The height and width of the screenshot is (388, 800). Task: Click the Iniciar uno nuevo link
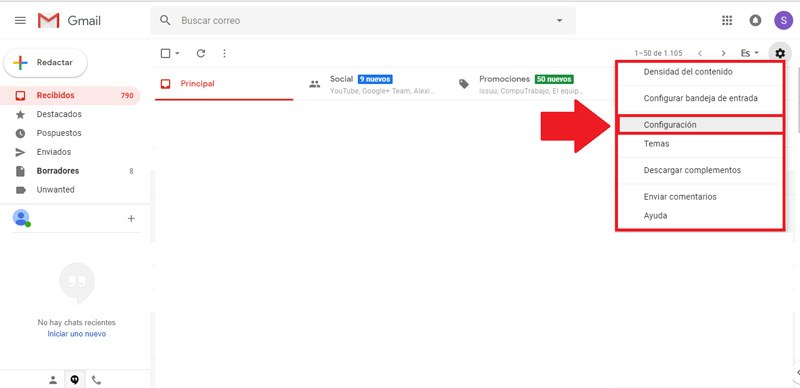(x=77, y=334)
